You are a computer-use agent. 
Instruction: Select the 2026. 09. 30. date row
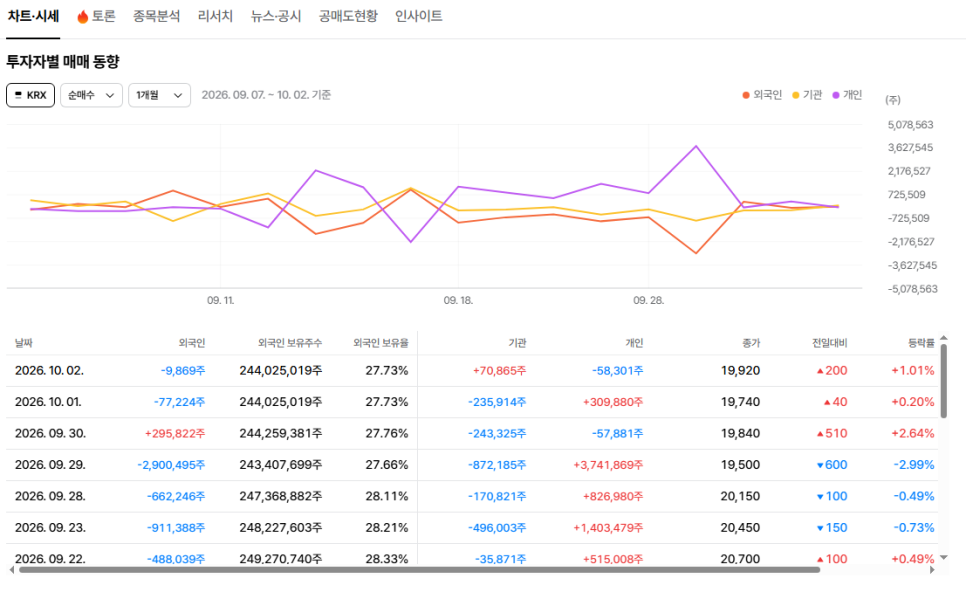point(473,434)
